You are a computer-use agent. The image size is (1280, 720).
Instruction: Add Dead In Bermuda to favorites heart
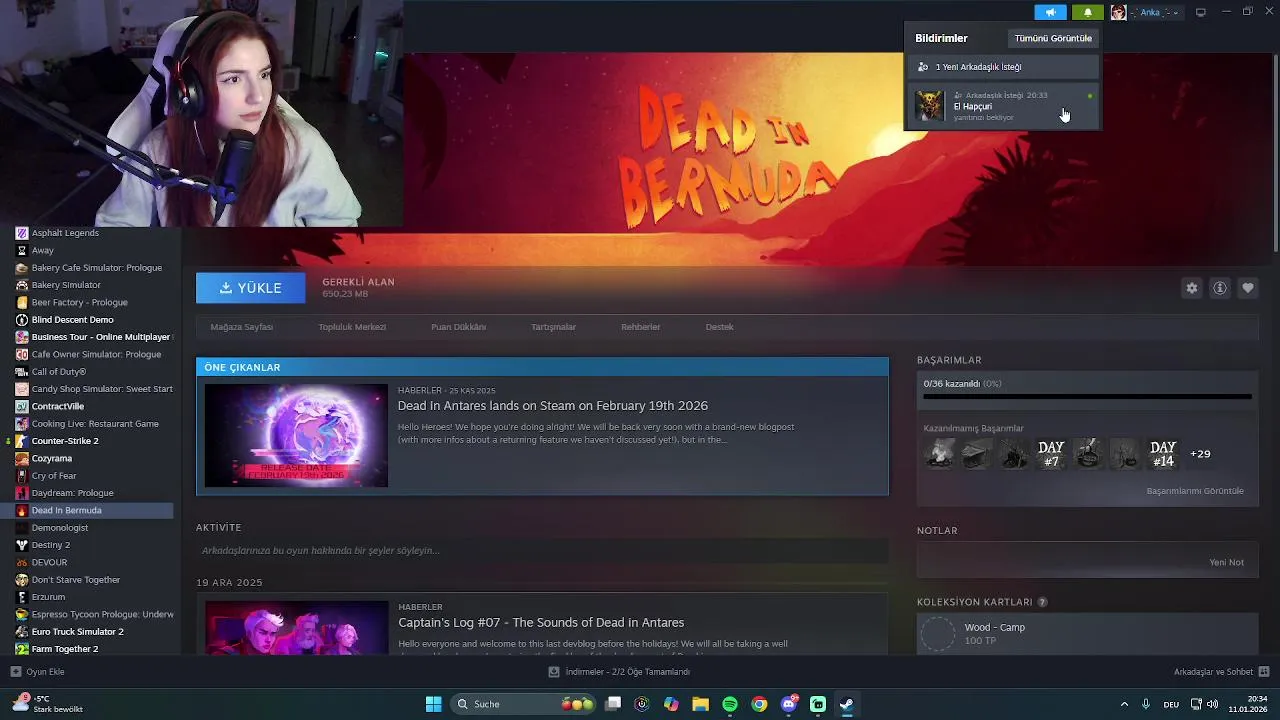[1248, 288]
